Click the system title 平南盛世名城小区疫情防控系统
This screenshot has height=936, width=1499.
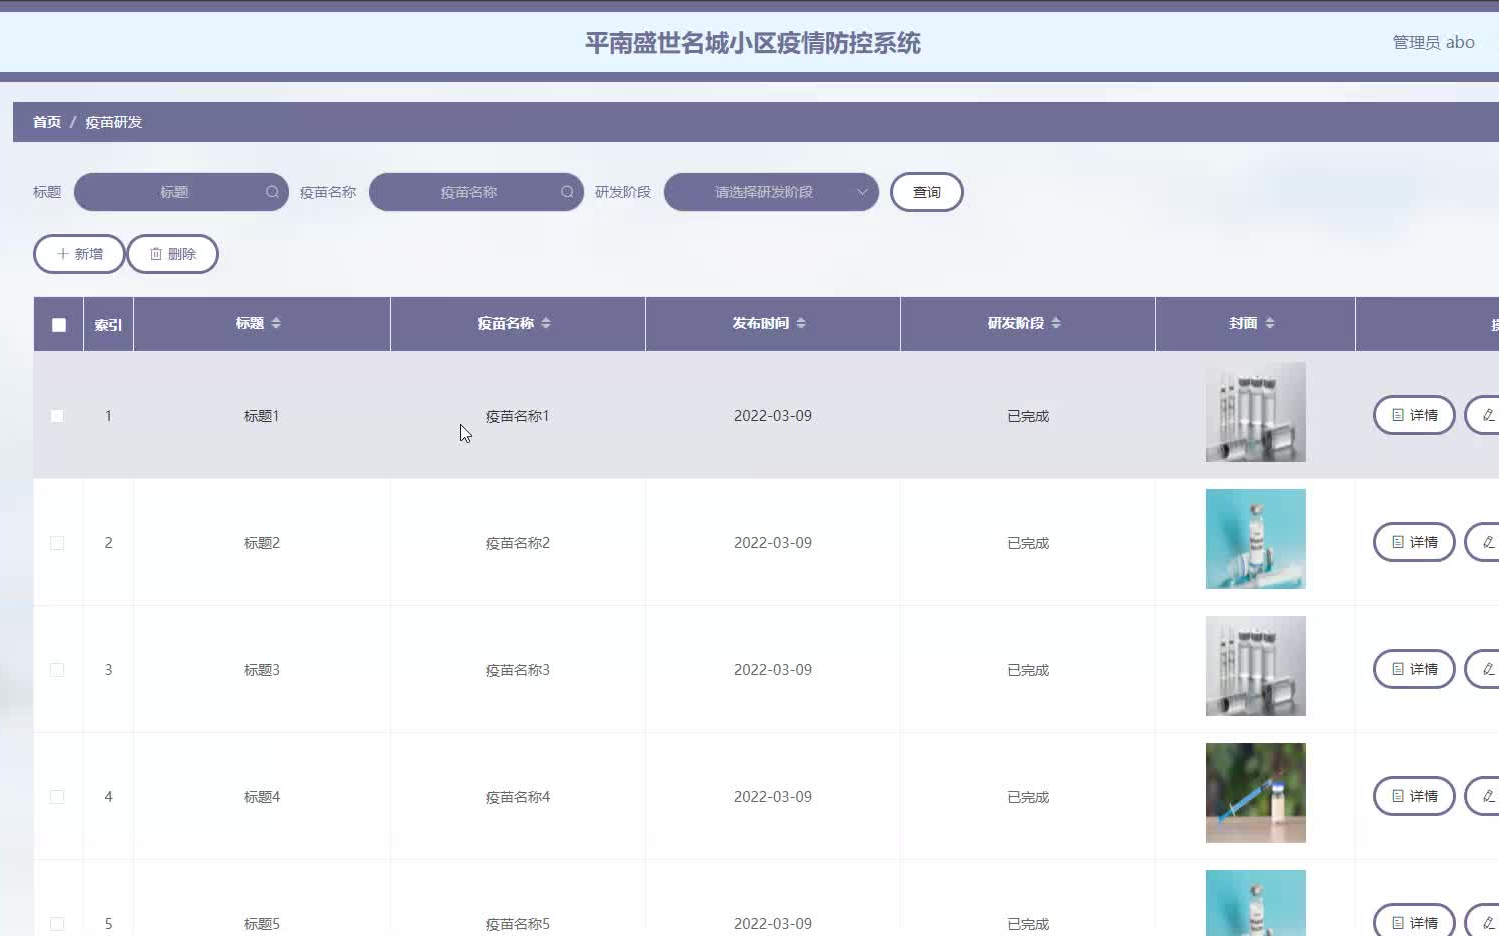tap(753, 43)
